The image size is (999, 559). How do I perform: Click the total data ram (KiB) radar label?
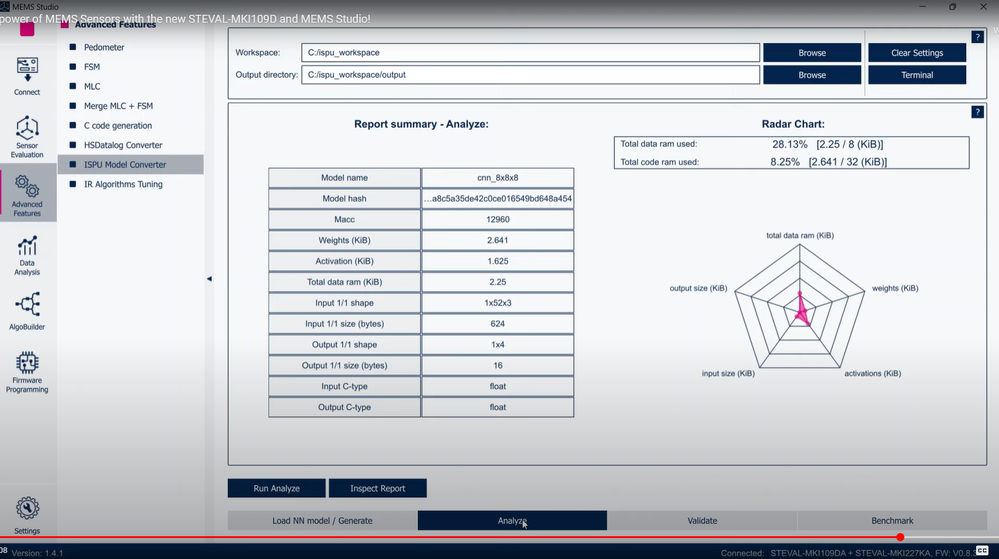click(x=800, y=235)
